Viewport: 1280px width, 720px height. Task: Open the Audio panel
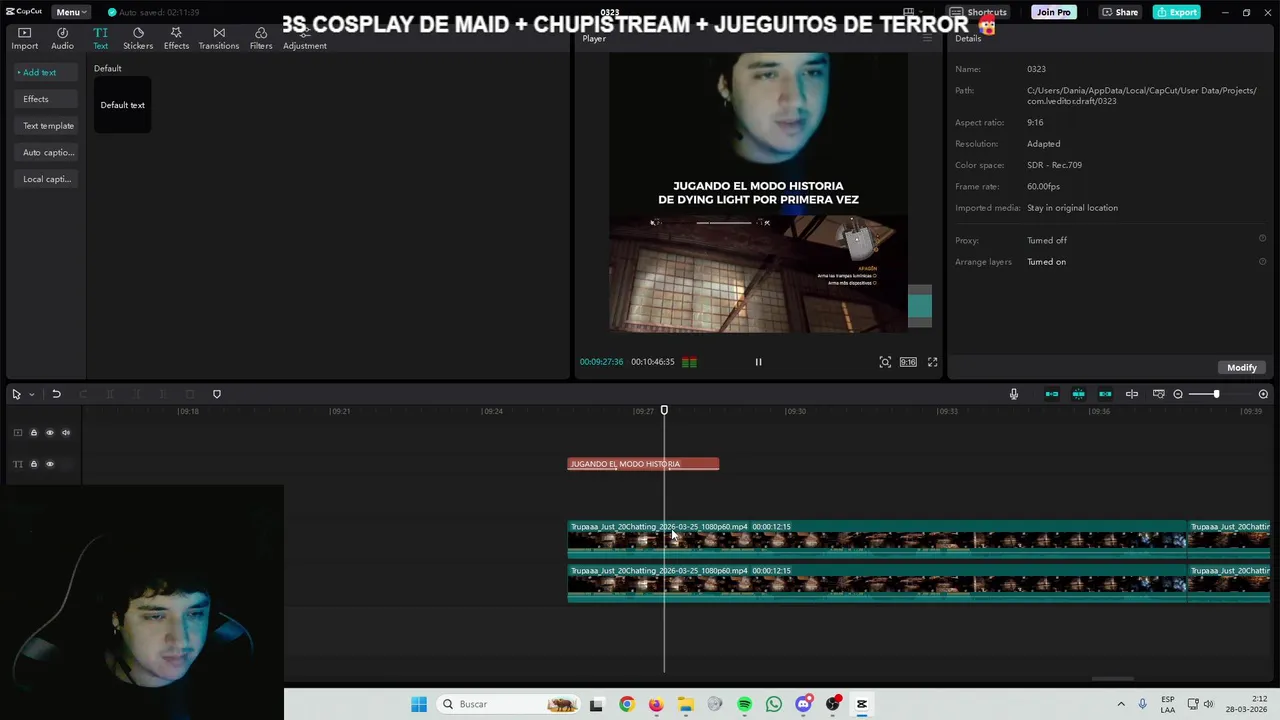click(x=62, y=38)
